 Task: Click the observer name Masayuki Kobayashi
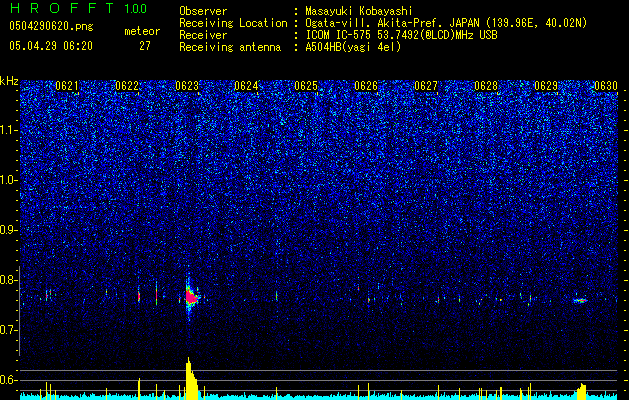(359, 11)
